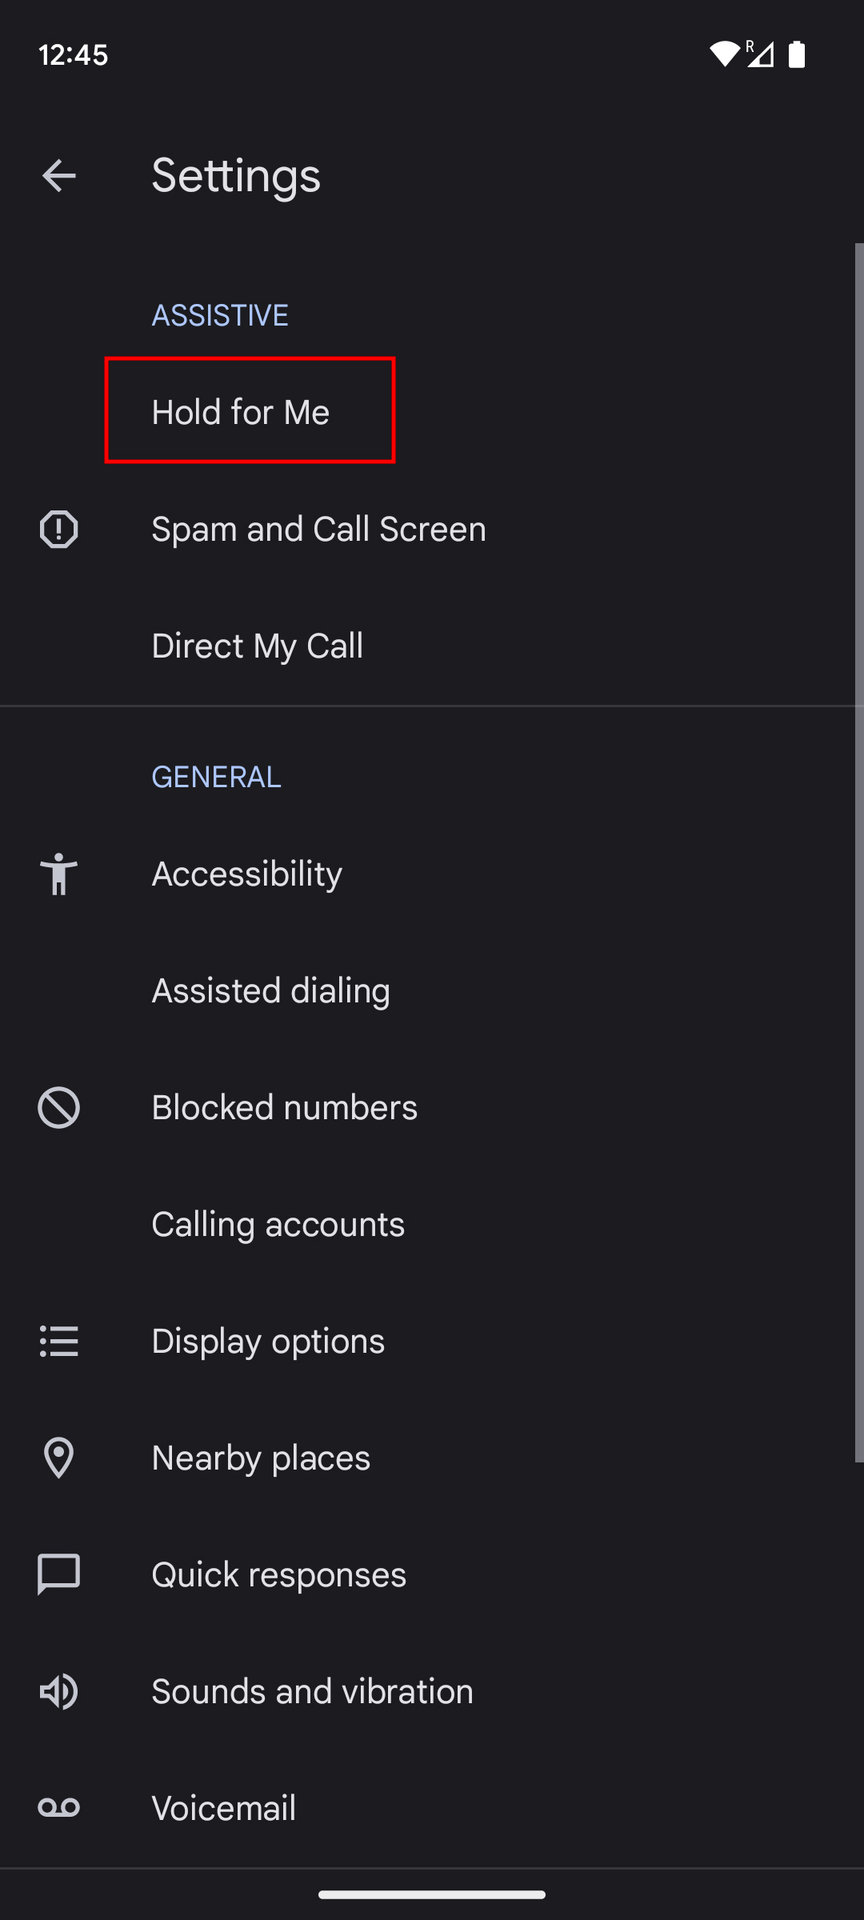The image size is (864, 1920).
Task: Tap the Voicemail tape icon
Action: [59, 1808]
